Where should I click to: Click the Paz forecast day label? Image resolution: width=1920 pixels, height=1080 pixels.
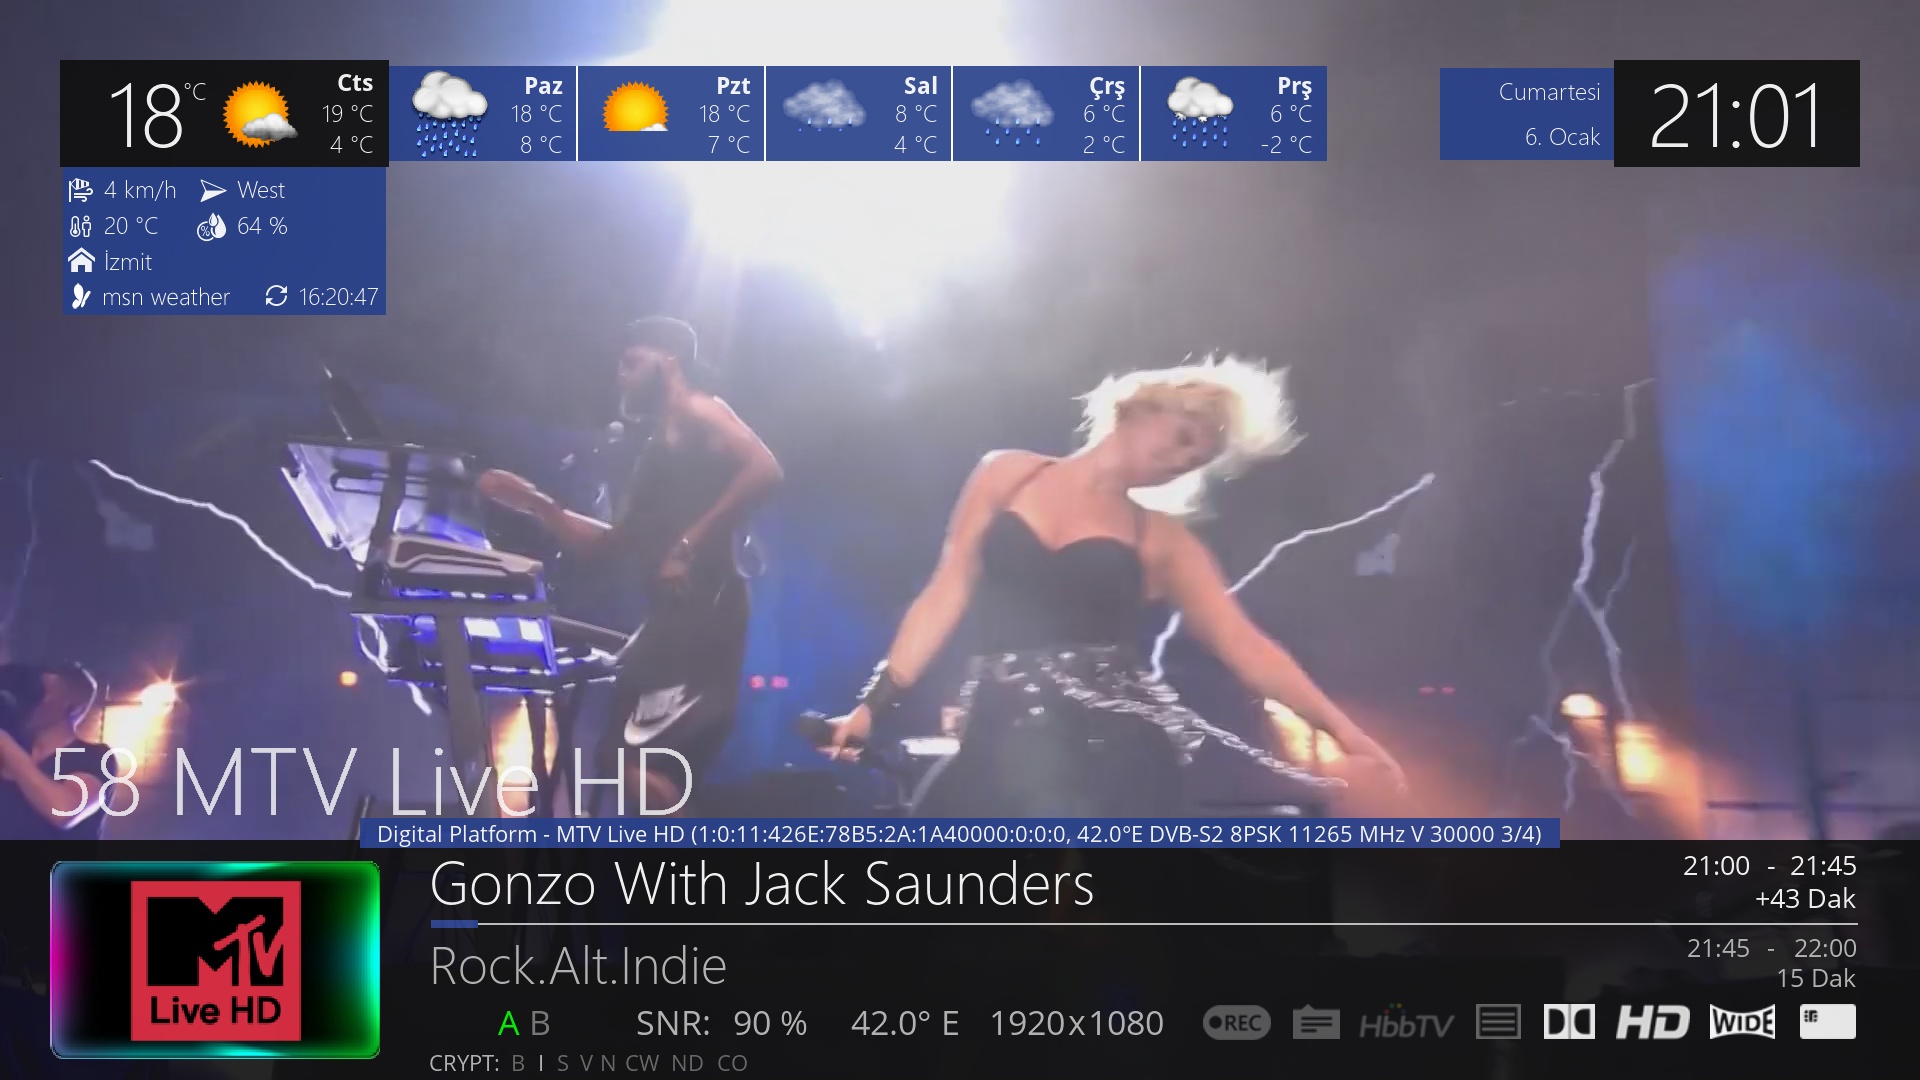point(543,86)
